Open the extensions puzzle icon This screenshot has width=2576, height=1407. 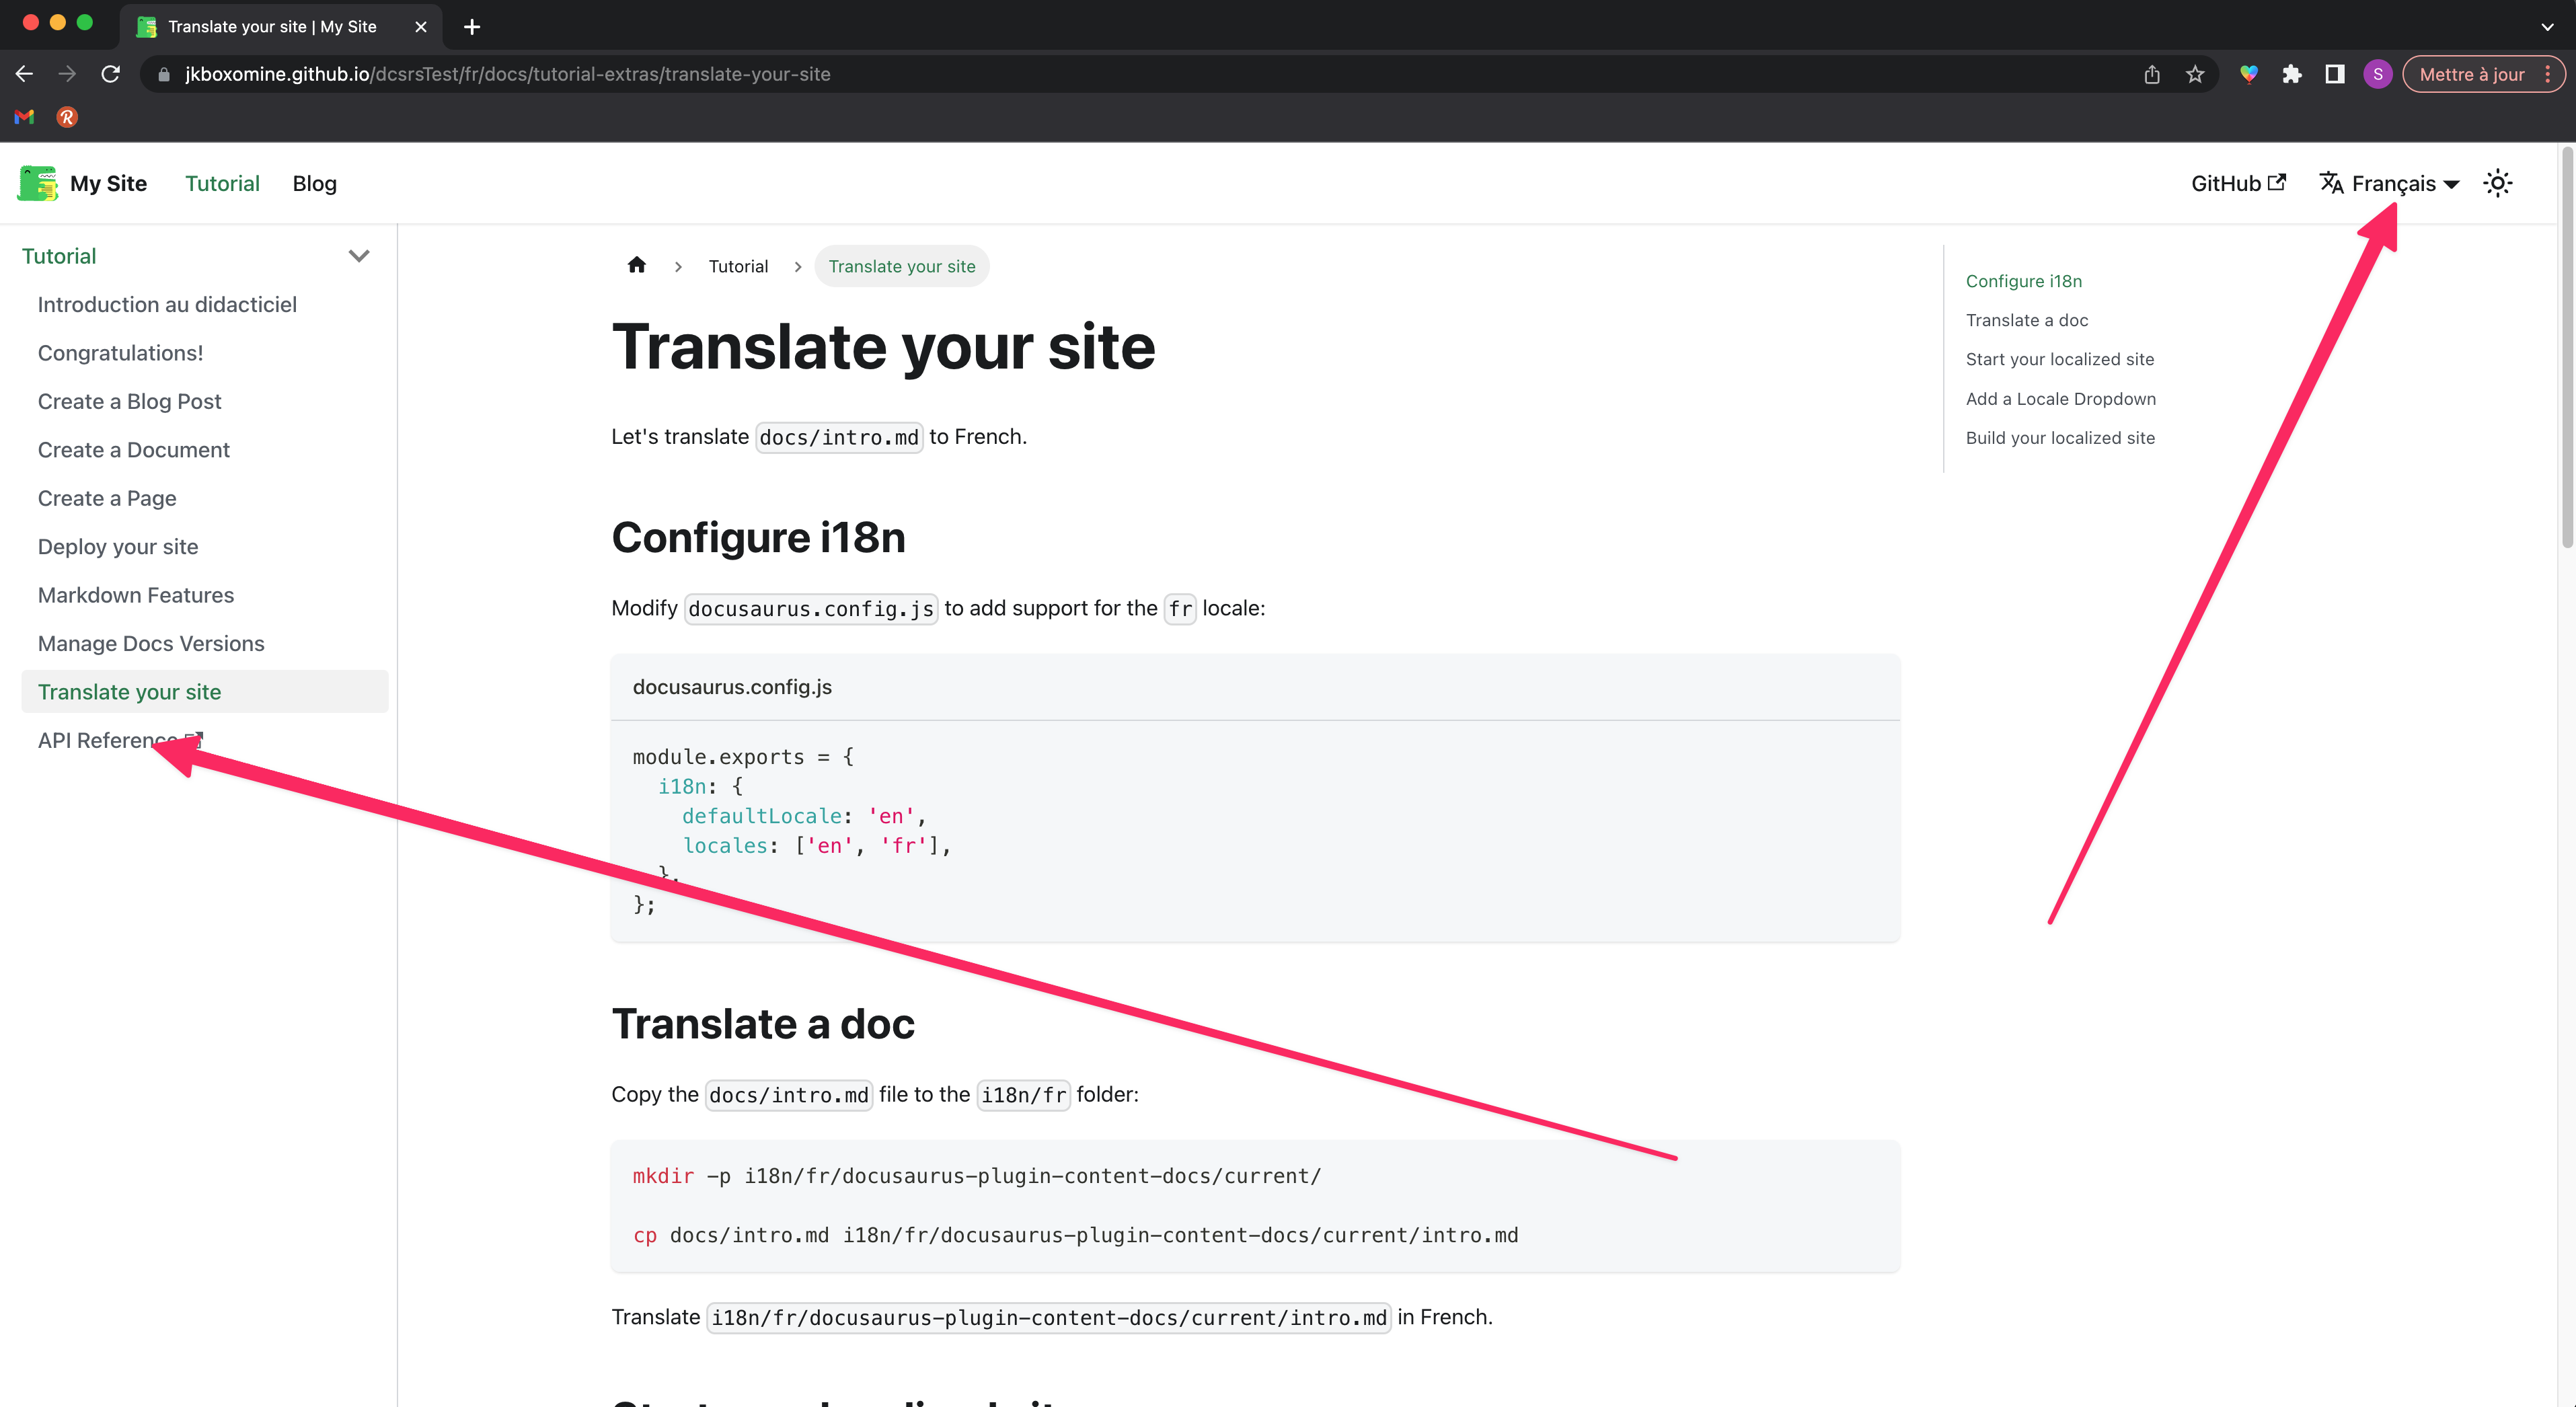point(2292,74)
